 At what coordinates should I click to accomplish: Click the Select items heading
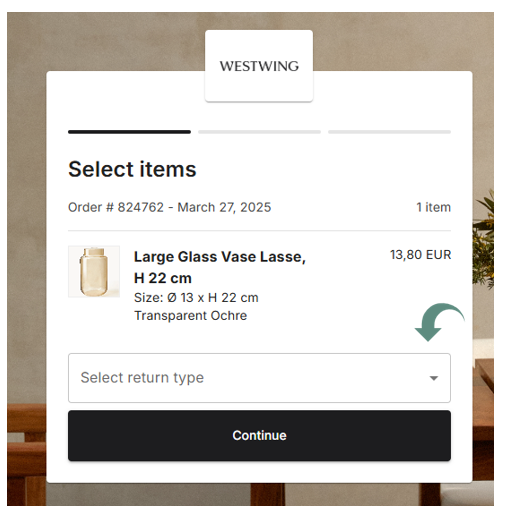point(132,169)
